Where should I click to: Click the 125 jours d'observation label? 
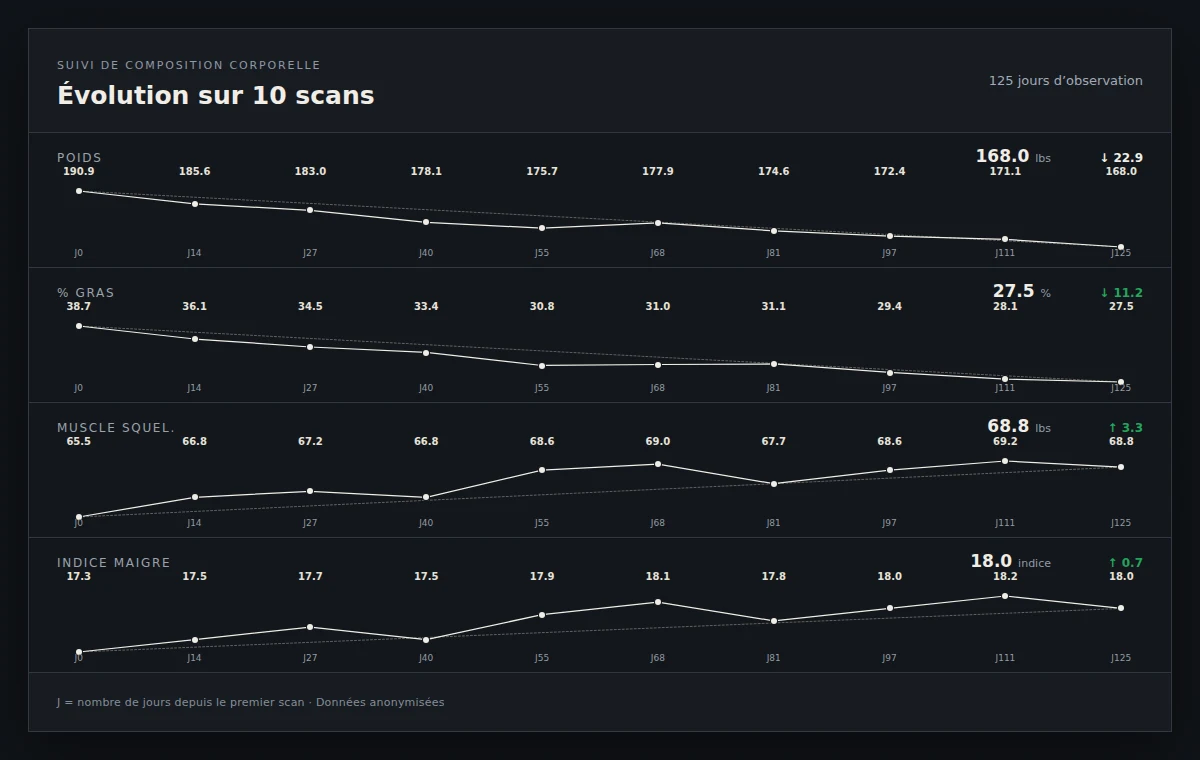point(1066,81)
